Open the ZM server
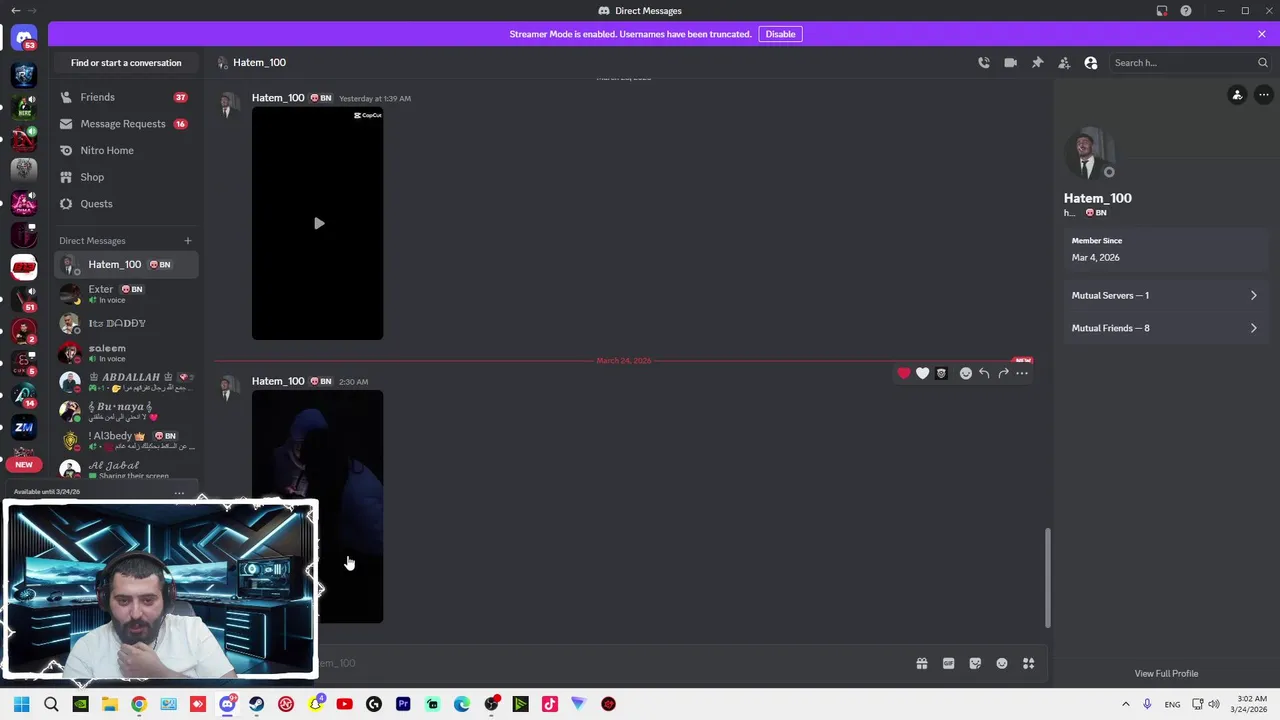The width and height of the screenshot is (1280, 720). pos(24,427)
